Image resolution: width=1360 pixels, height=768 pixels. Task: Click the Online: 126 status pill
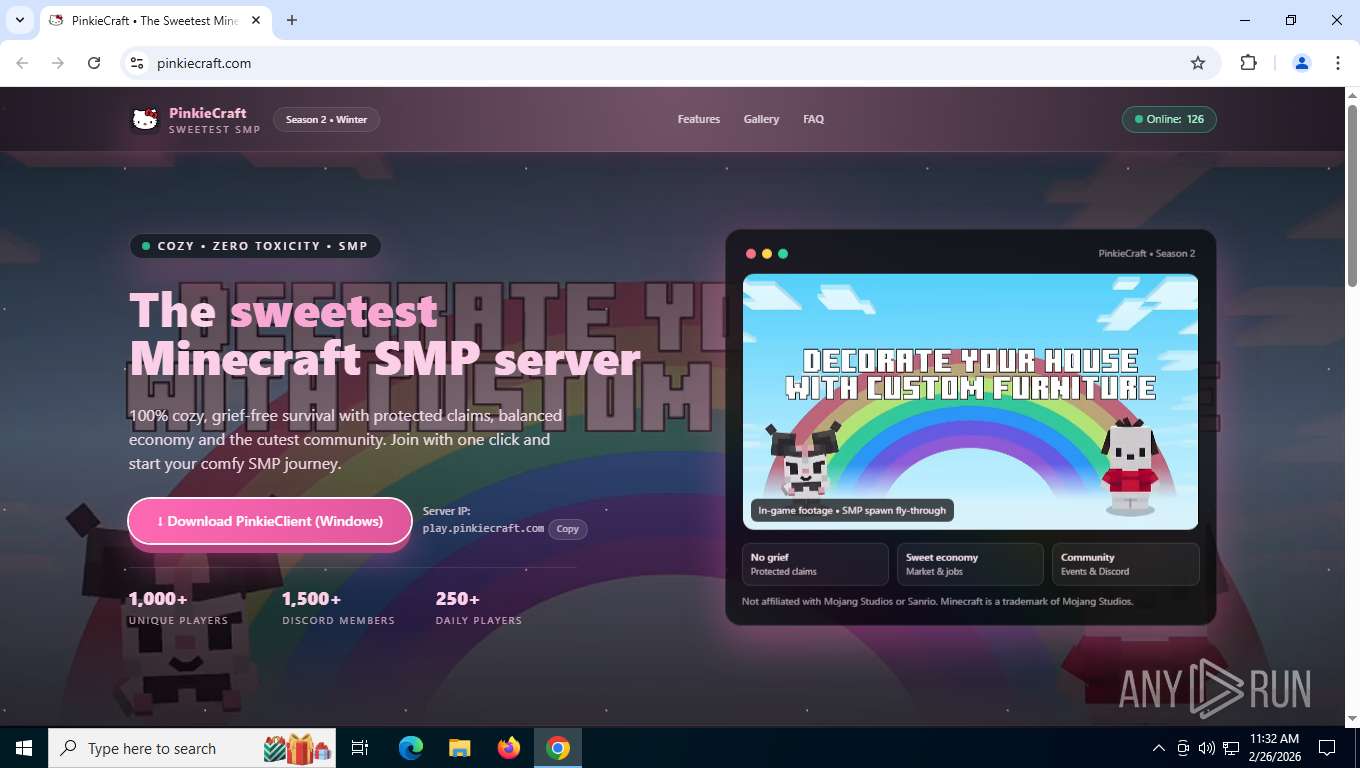tap(1169, 119)
